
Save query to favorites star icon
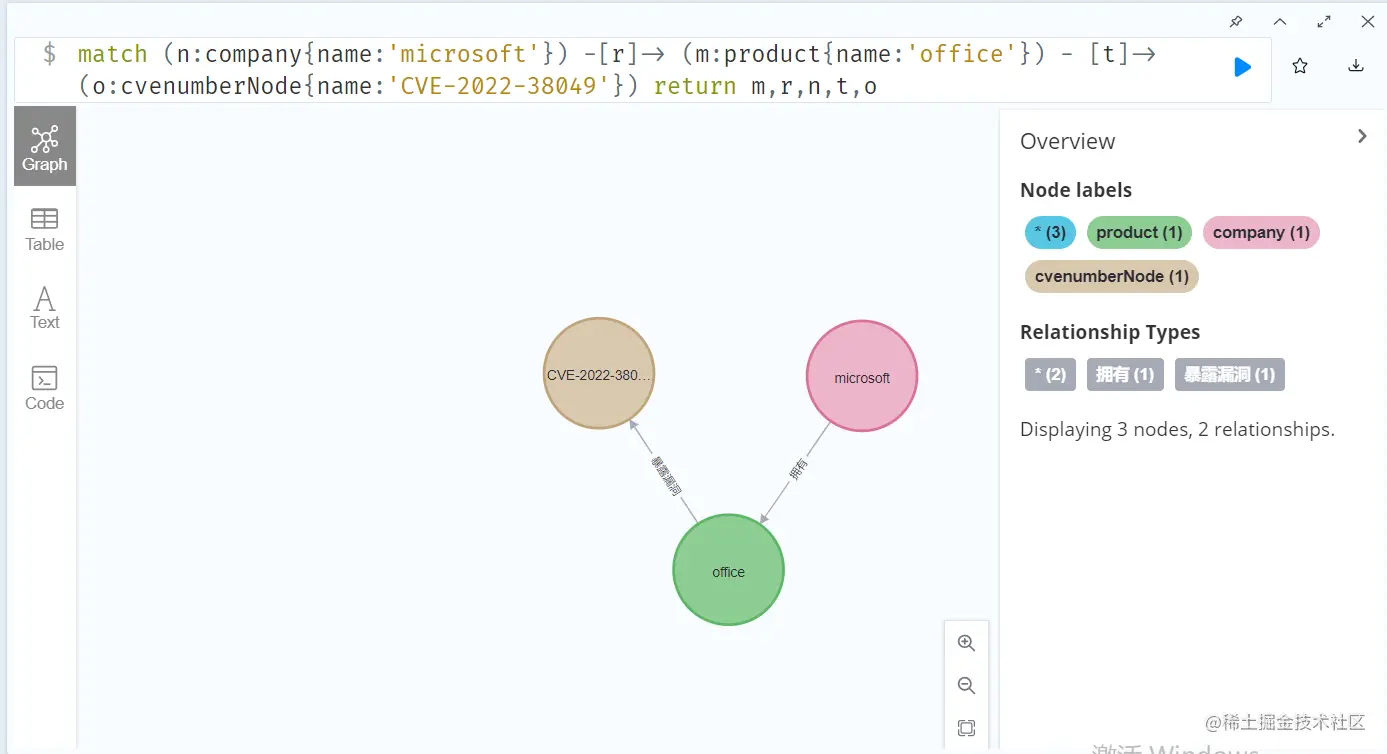[x=1300, y=66]
